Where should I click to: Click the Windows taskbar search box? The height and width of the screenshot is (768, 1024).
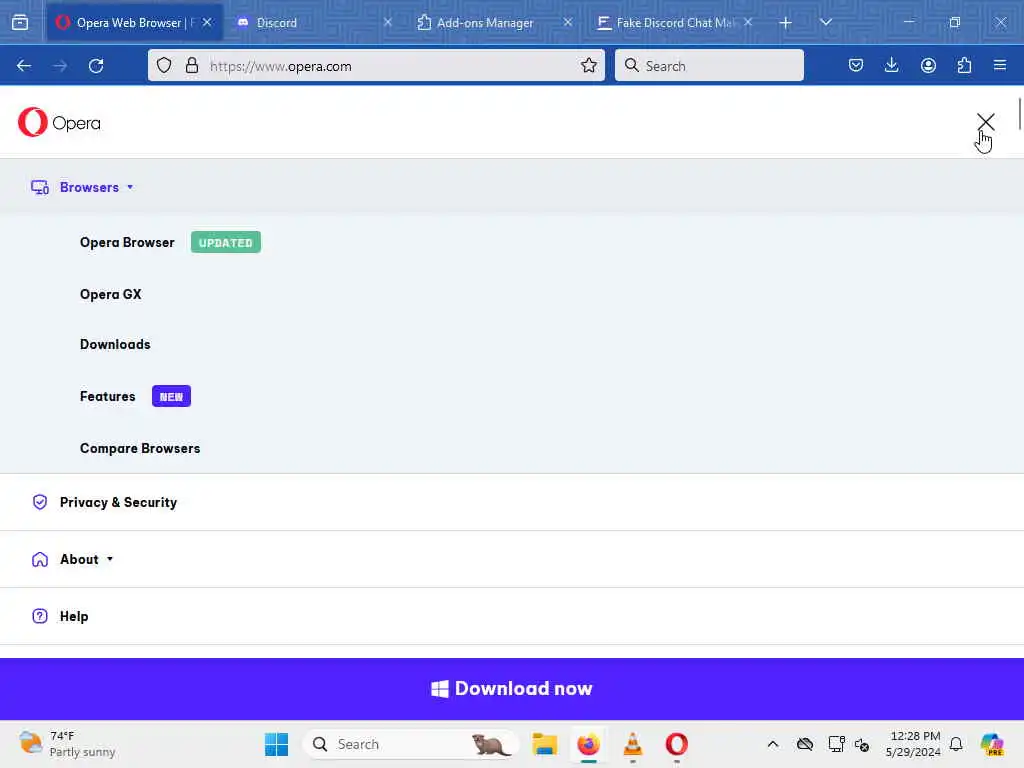pos(411,744)
